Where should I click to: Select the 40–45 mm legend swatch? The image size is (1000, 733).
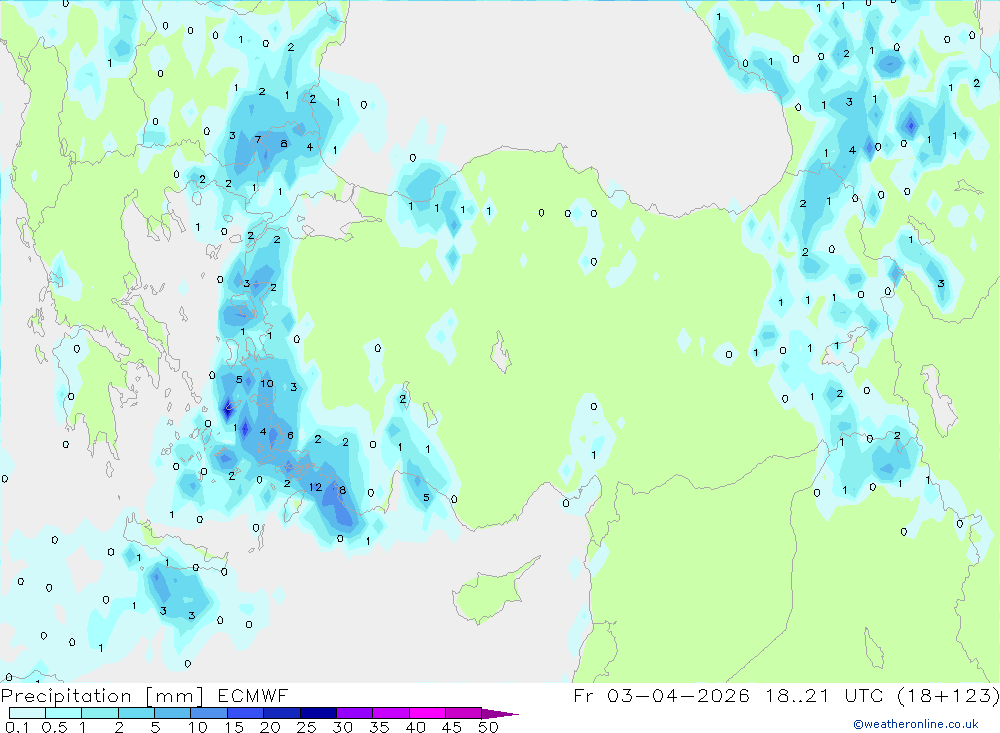427,713
